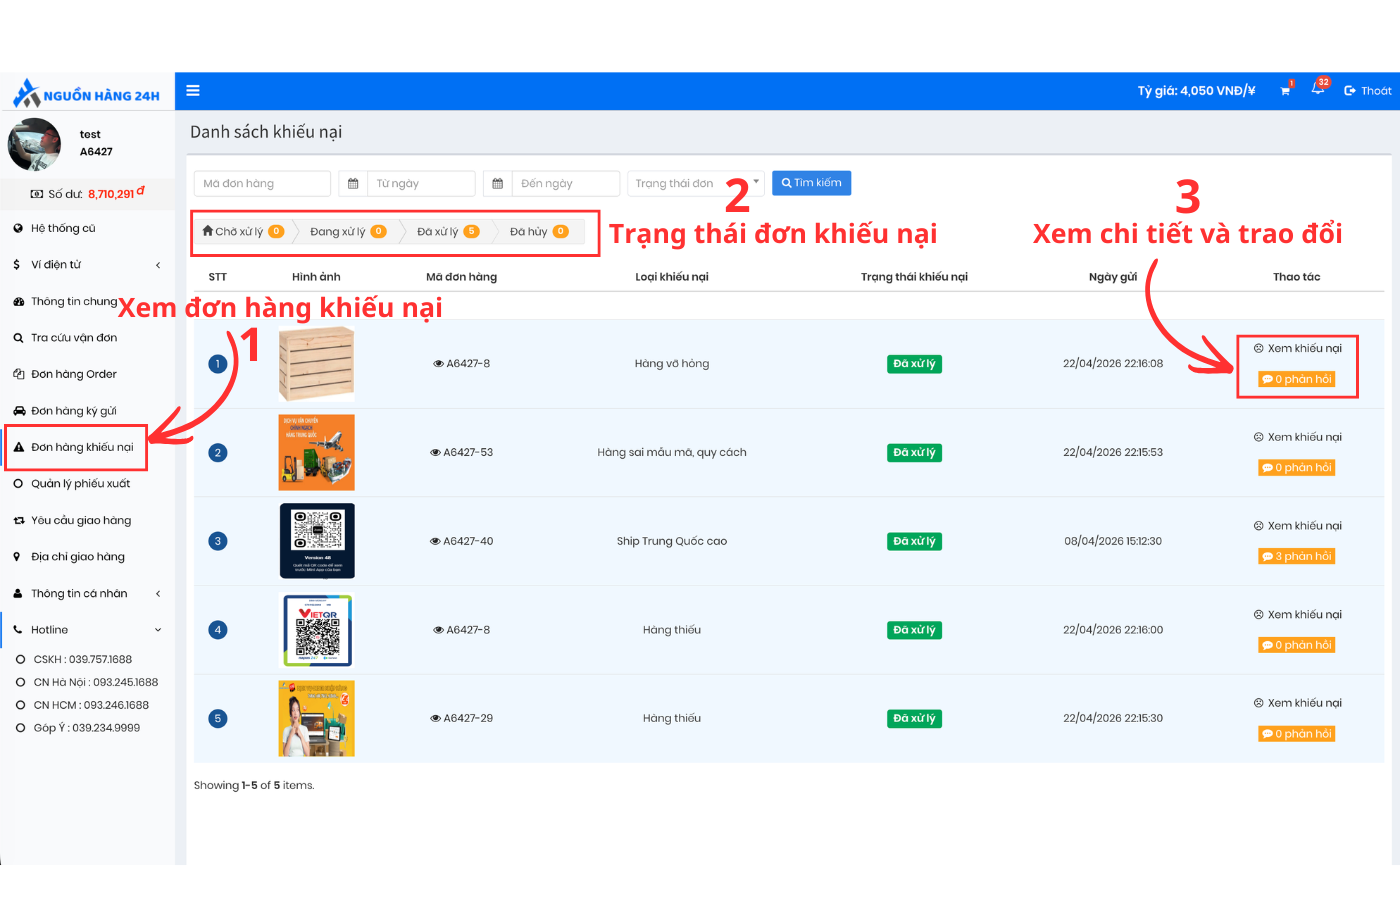
Task: Open the Trạng thái đơn dropdown
Action: pos(695,184)
